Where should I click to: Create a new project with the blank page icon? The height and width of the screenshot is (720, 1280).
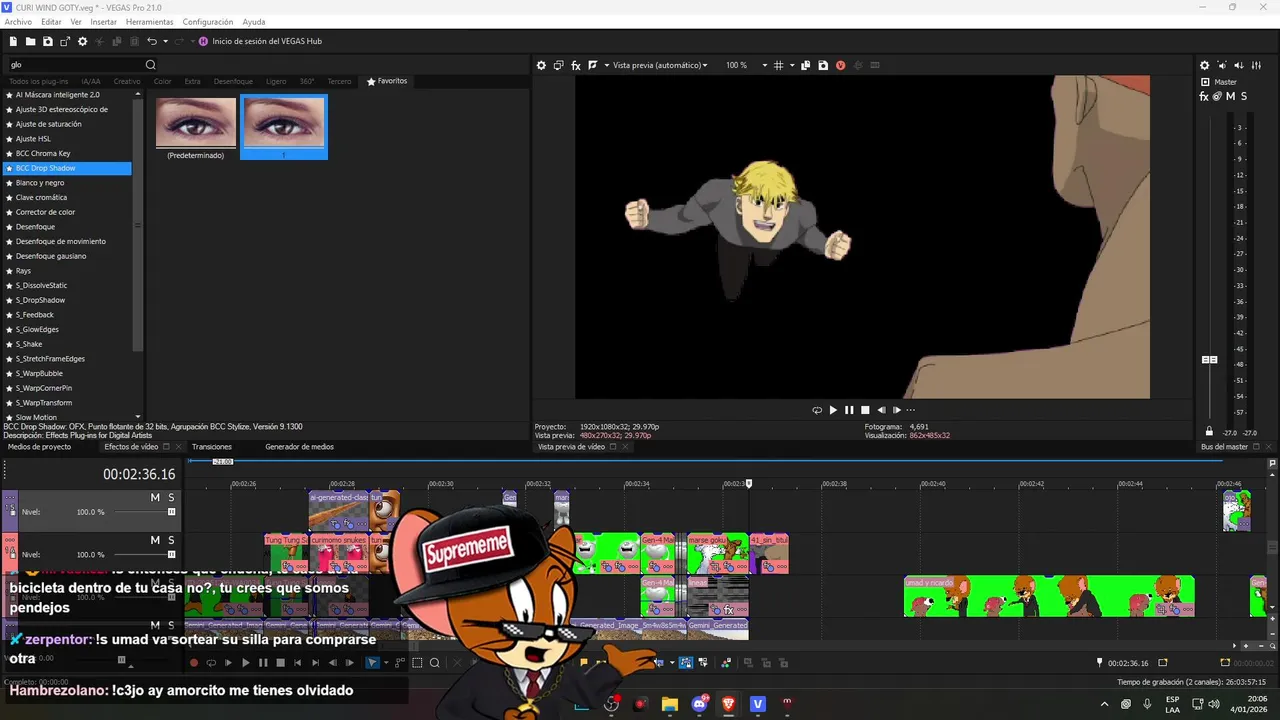point(13,41)
